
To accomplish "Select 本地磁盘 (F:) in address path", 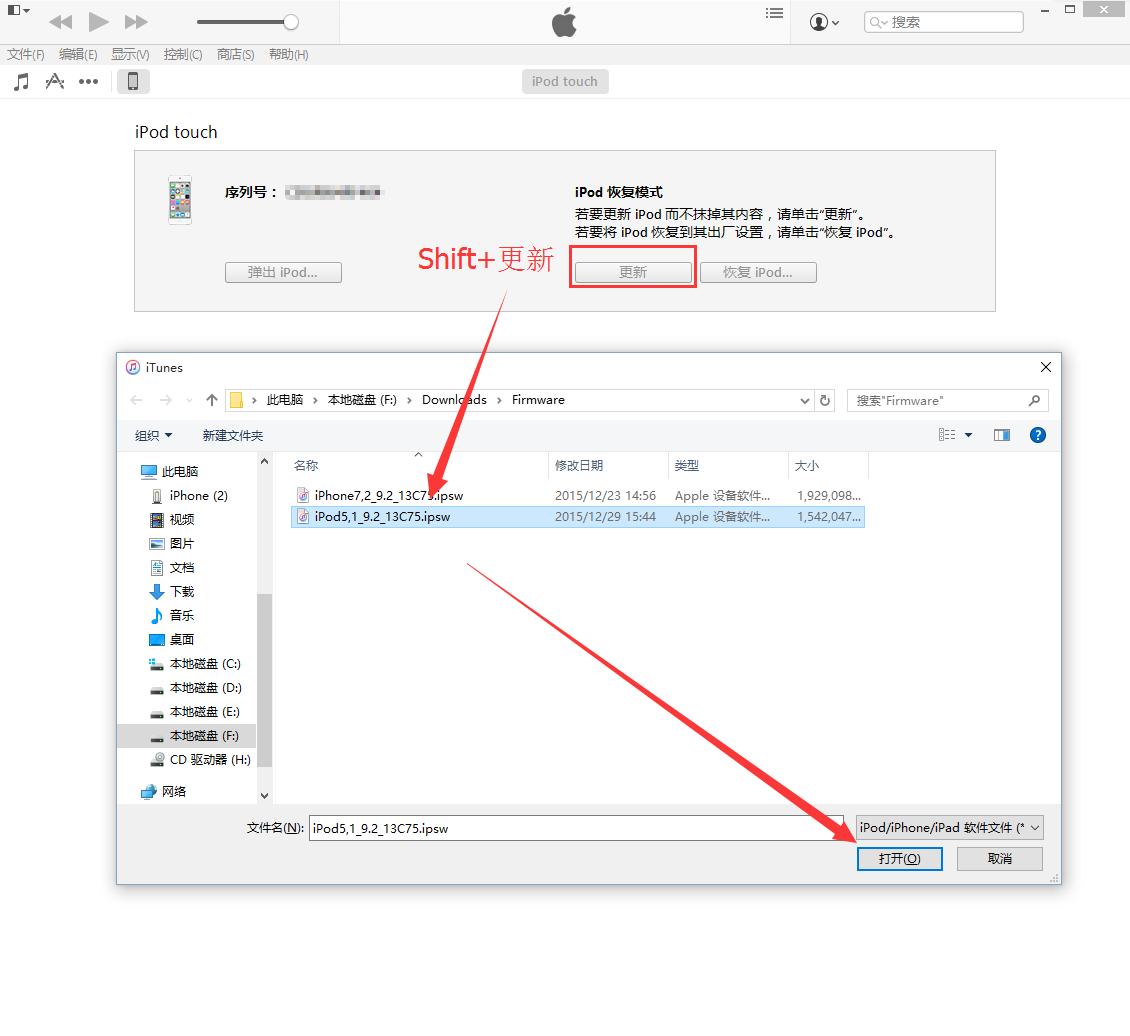I will (x=362, y=400).
